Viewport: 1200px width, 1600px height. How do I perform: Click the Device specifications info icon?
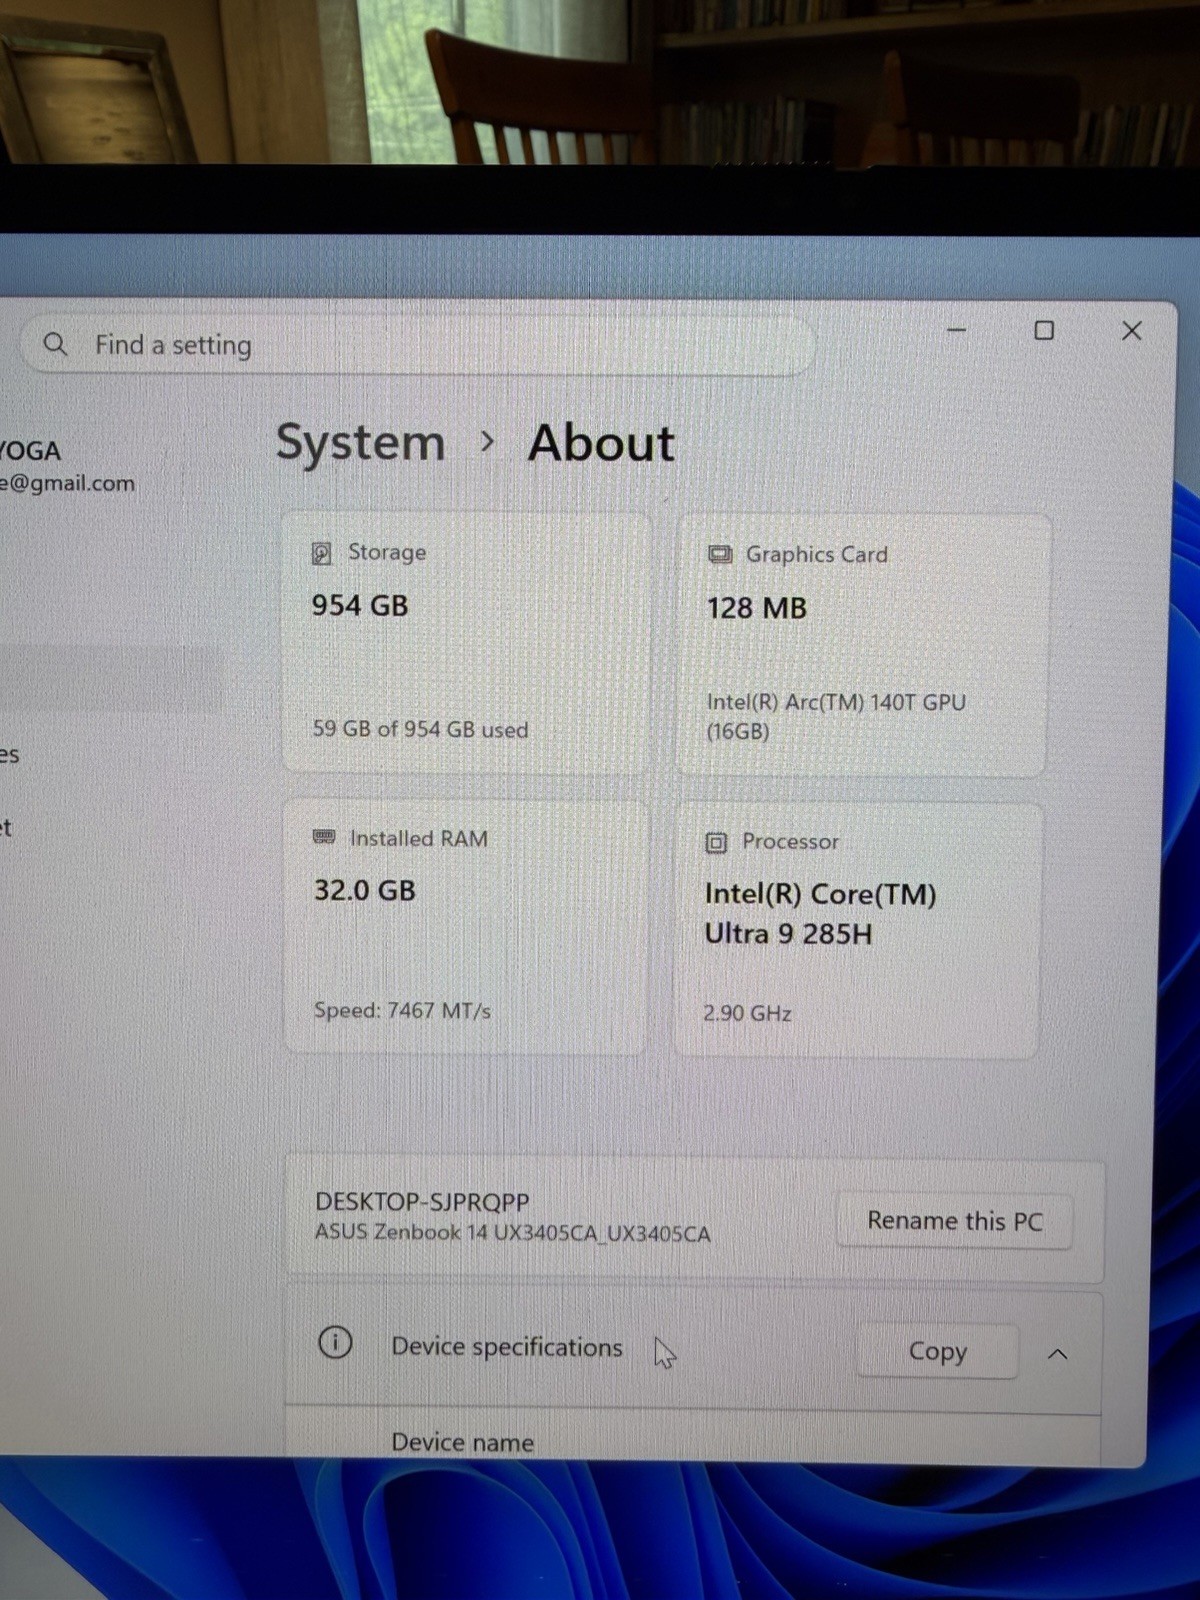point(335,1342)
